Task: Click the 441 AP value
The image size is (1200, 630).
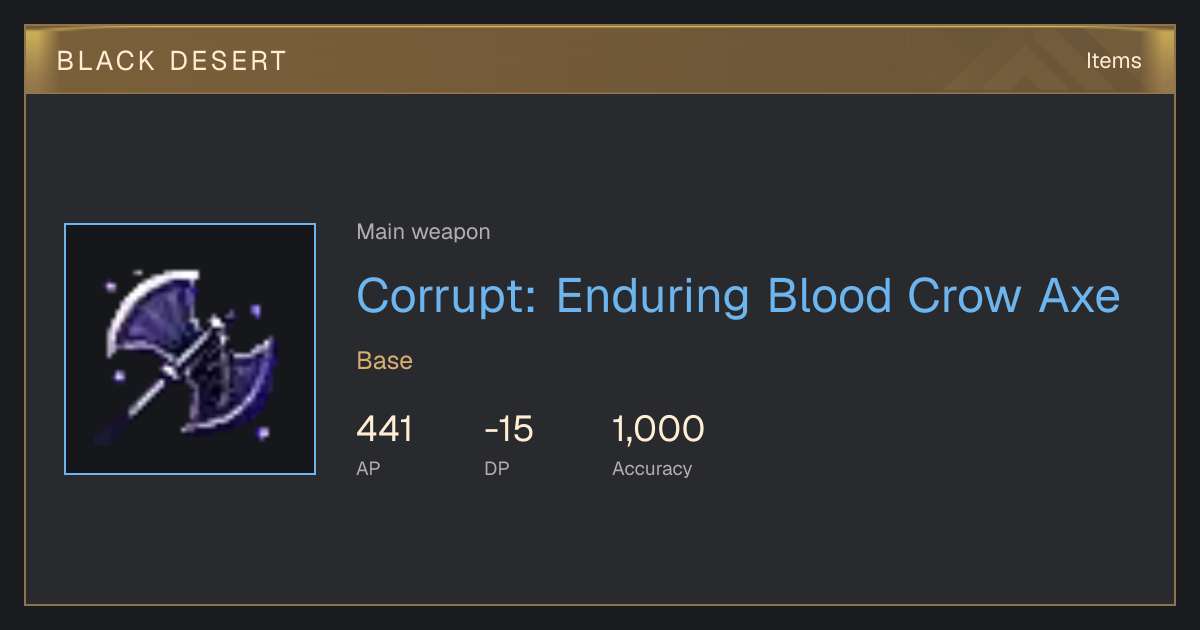Action: pyautogui.click(x=384, y=429)
